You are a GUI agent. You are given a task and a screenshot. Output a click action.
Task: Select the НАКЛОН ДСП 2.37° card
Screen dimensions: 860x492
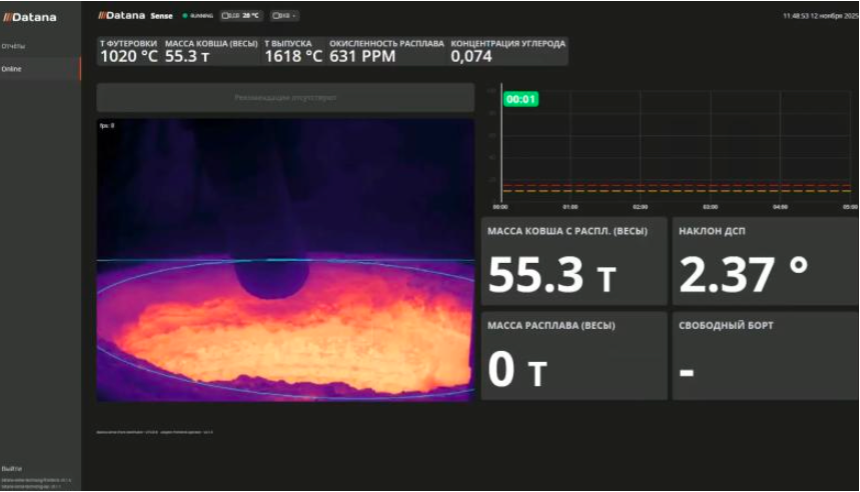point(765,261)
